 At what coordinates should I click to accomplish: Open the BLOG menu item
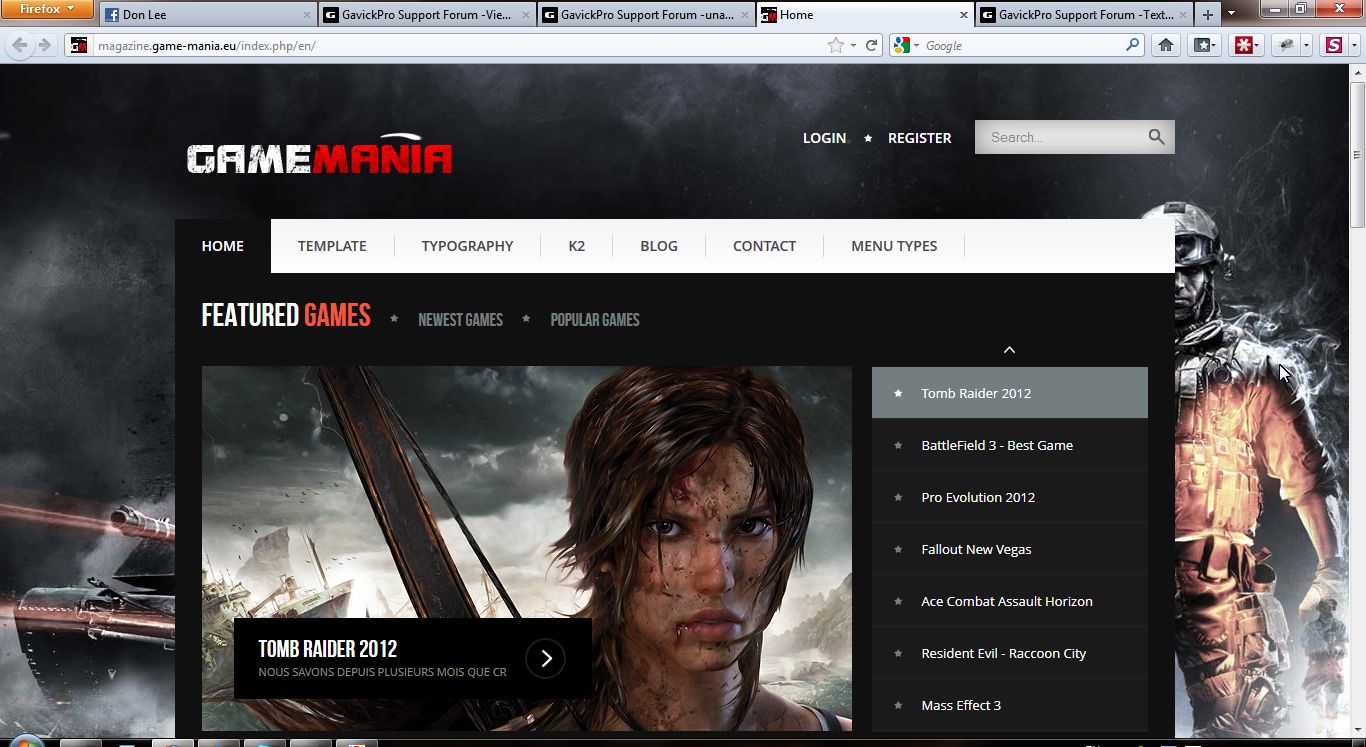659,246
